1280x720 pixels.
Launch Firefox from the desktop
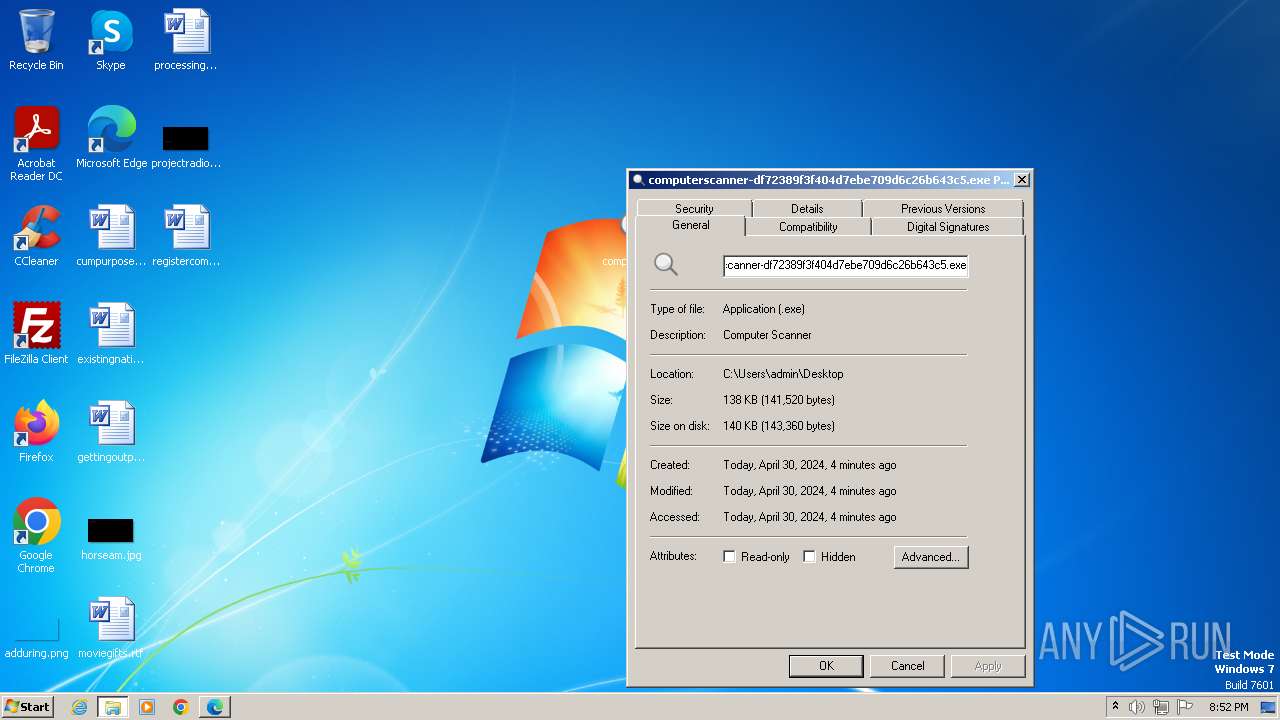pyautogui.click(x=36, y=432)
